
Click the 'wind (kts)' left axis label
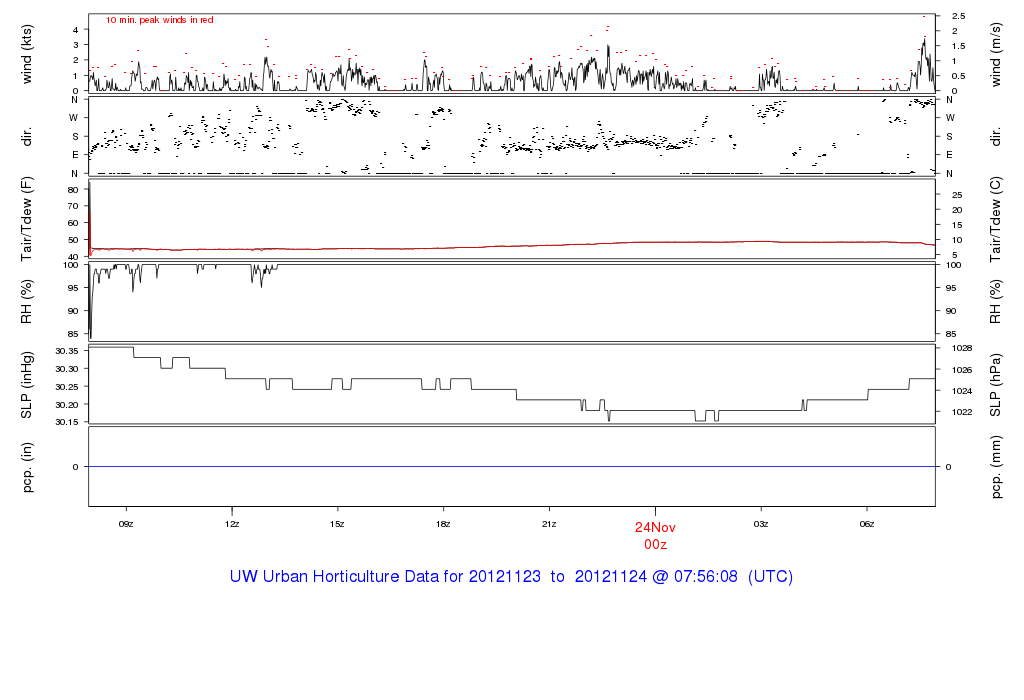[x=27, y=54]
